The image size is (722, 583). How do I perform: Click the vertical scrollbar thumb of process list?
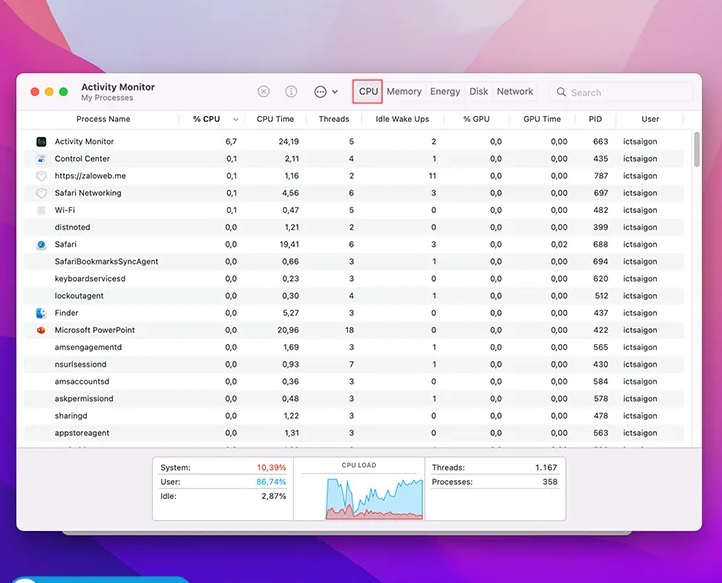coord(697,149)
